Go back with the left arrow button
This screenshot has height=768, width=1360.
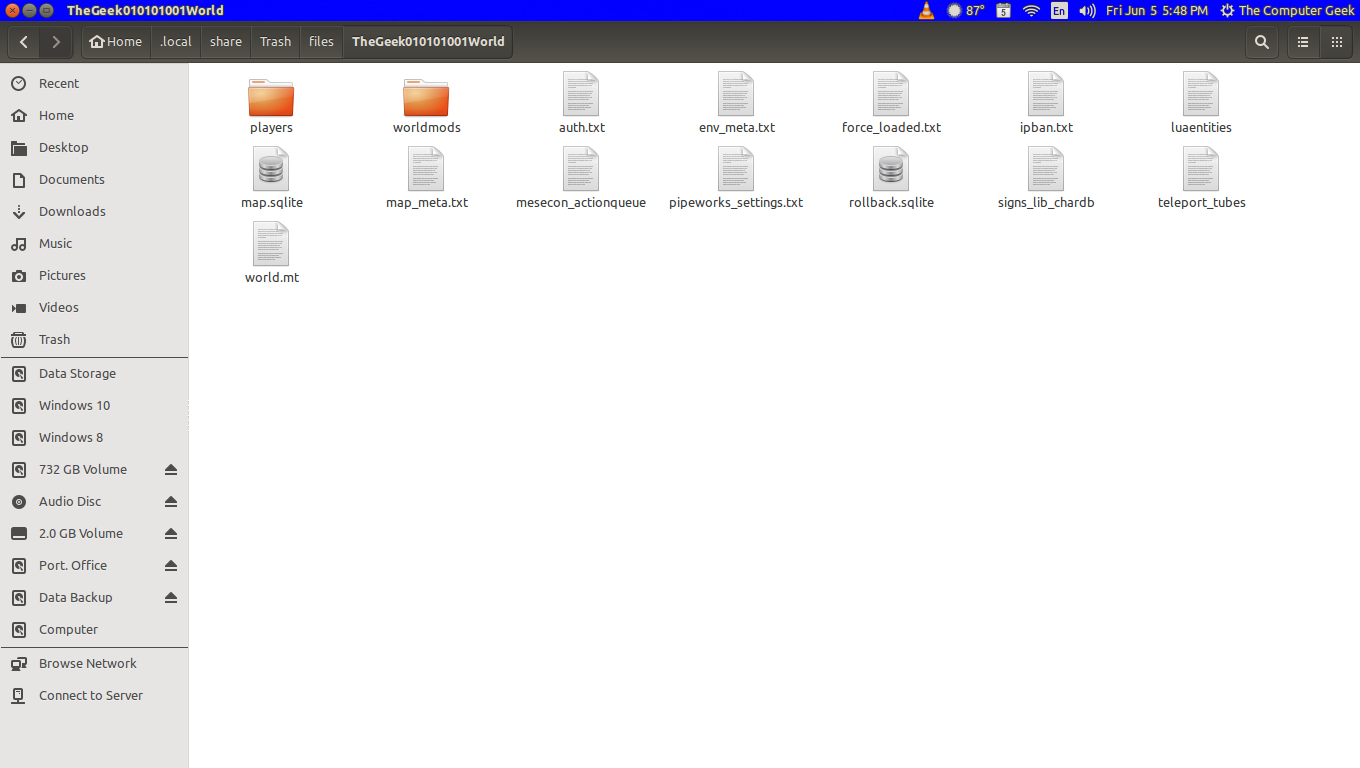[24, 42]
